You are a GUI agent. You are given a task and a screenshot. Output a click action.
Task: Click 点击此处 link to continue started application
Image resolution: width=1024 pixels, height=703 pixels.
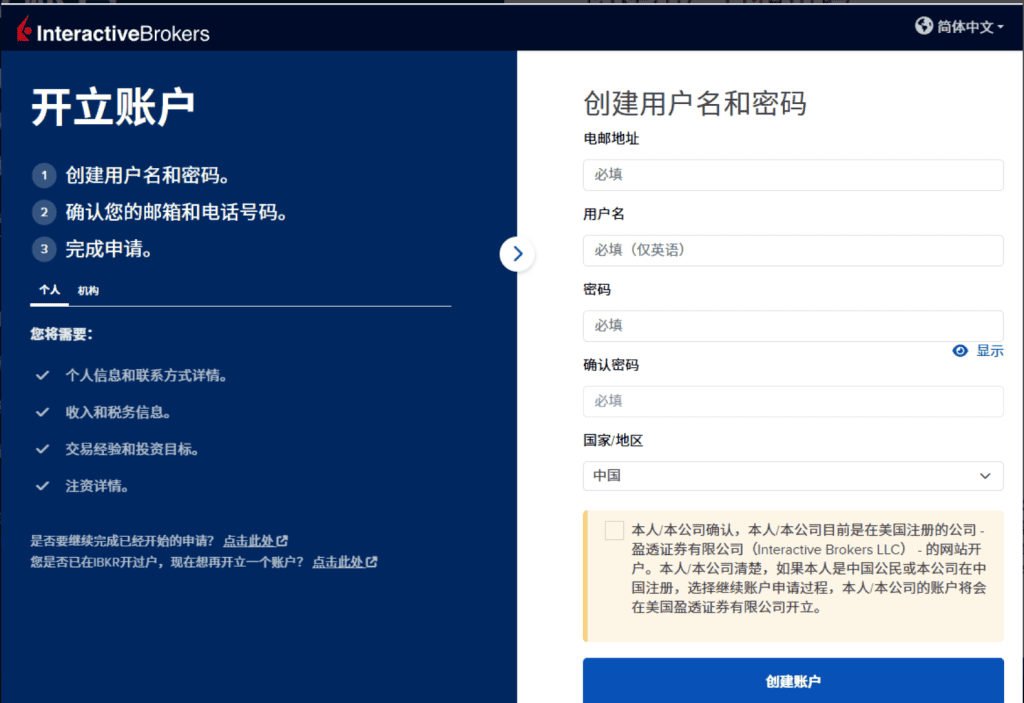[255, 541]
